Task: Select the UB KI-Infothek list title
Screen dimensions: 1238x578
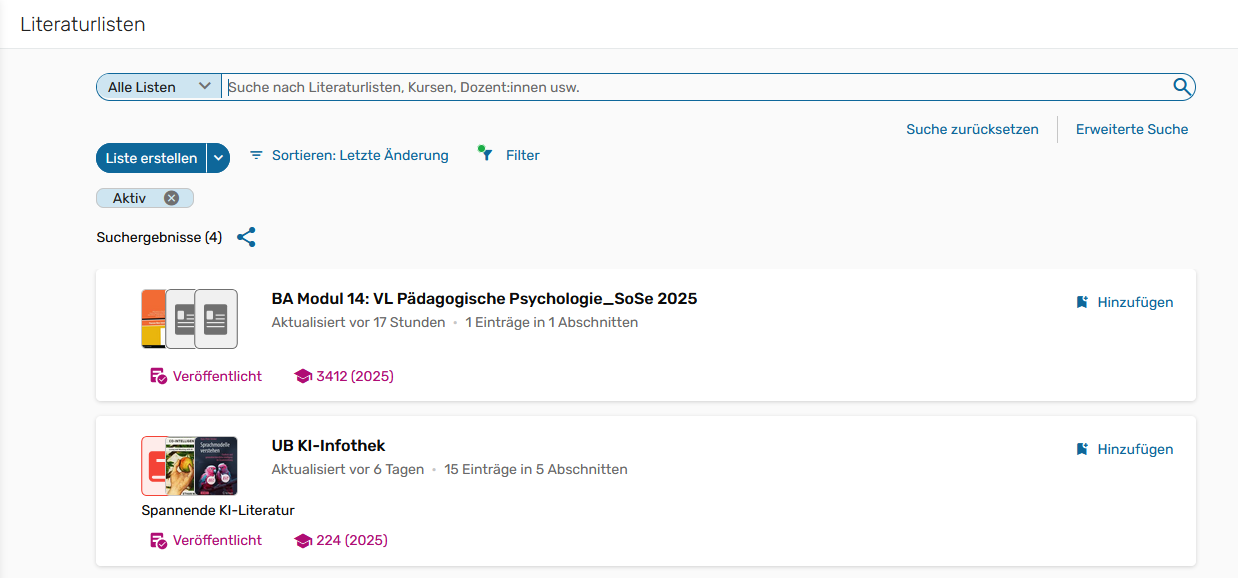Action: click(330, 445)
